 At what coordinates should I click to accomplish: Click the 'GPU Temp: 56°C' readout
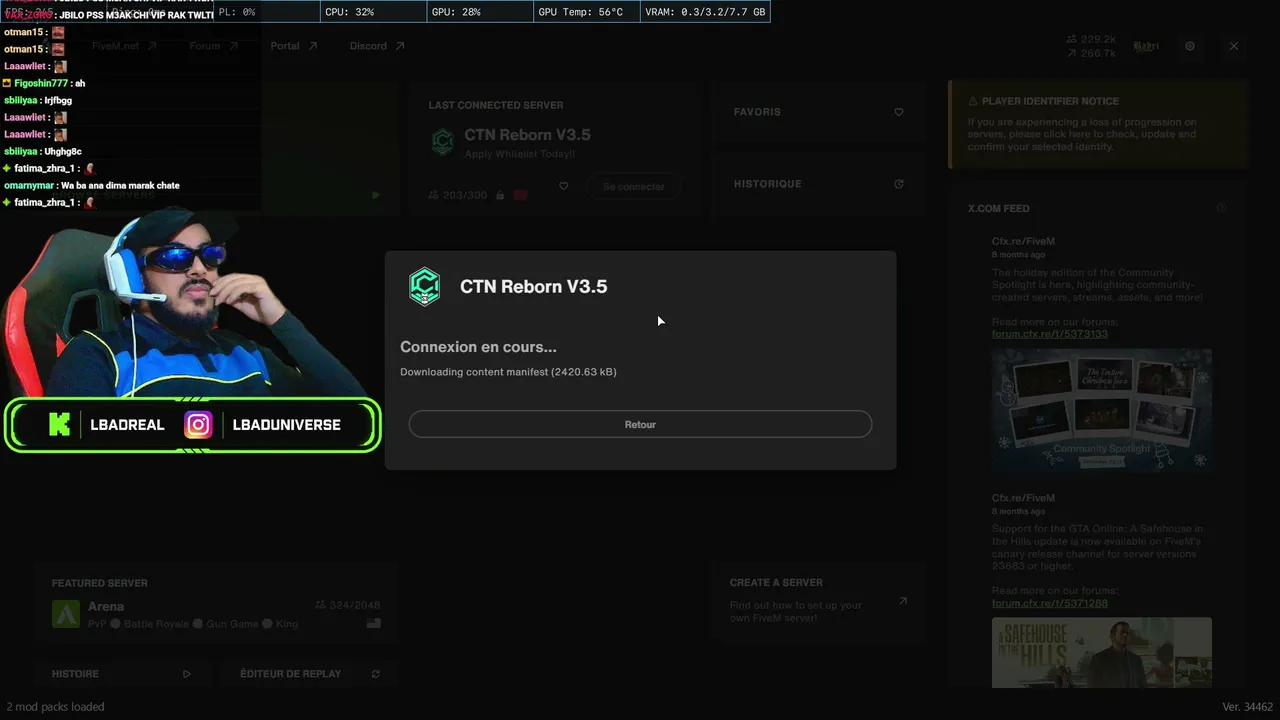pyautogui.click(x=580, y=12)
